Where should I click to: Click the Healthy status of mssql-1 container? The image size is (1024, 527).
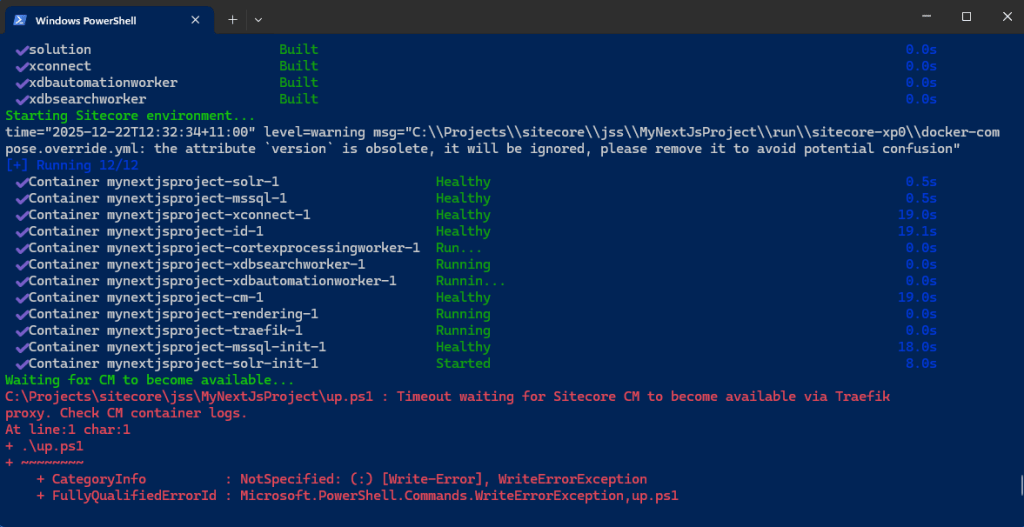[462, 198]
